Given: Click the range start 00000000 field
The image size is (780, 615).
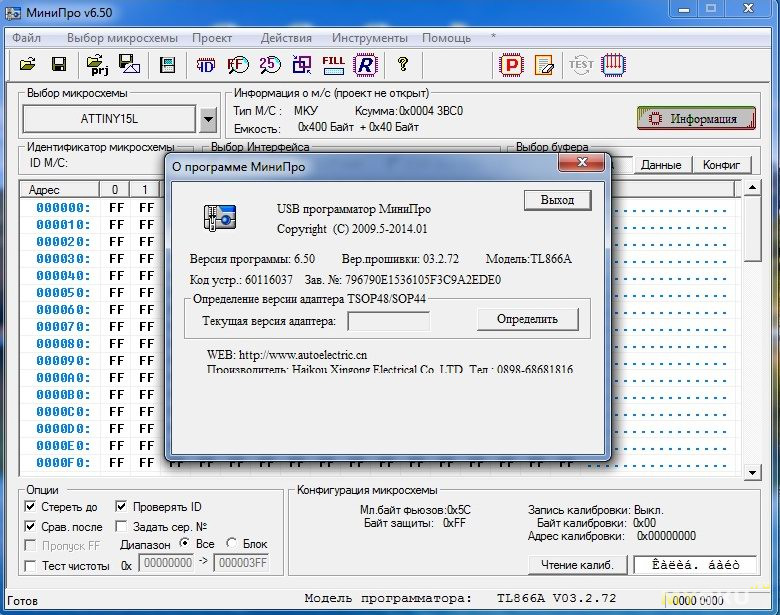Looking at the screenshot, I should (166, 563).
